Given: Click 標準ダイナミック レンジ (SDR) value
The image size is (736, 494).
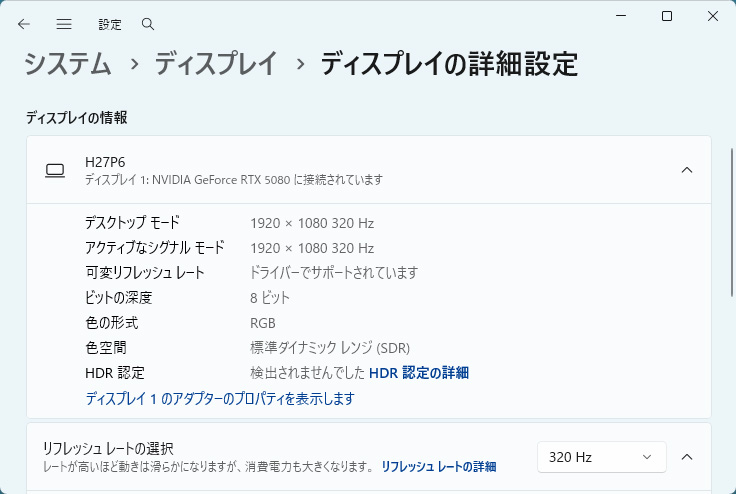Looking at the screenshot, I should coord(330,348).
